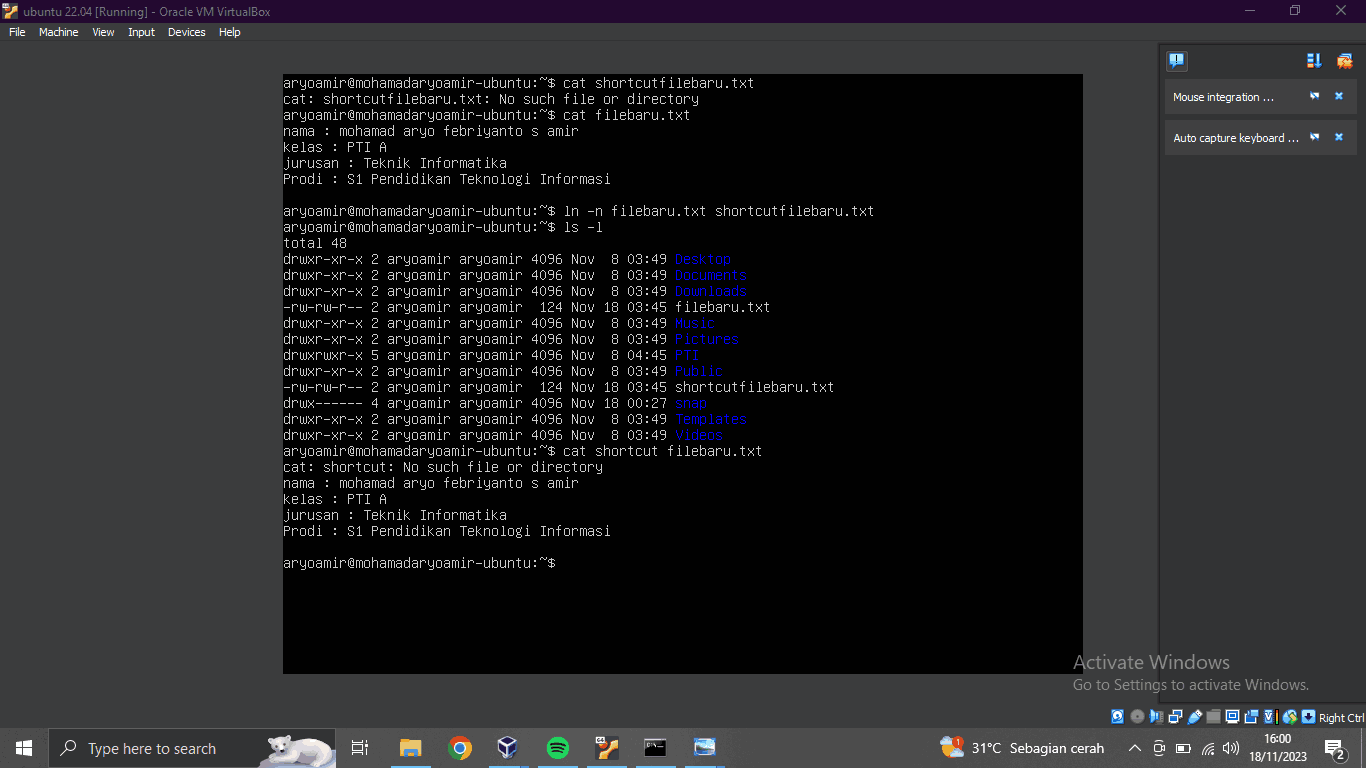Click the audio indicator in VM status bar
The height and width of the screenshot is (768, 1366).
[x=1156, y=717]
